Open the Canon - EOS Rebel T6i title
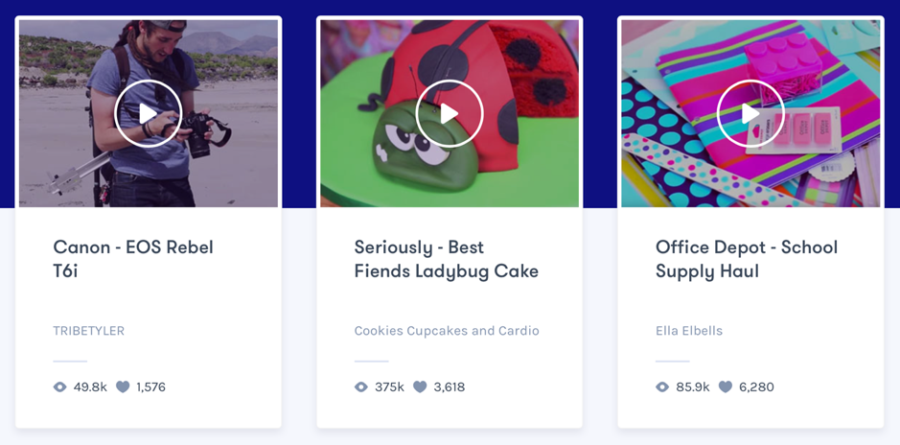 133,259
